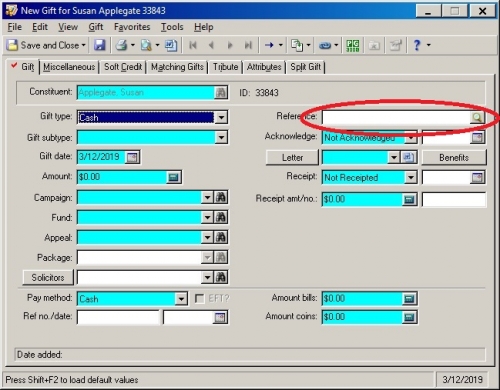Image resolution: width=500 pixels, height=390 pixels.
Task: Switch to the Tribute tab
Action: 226,67
